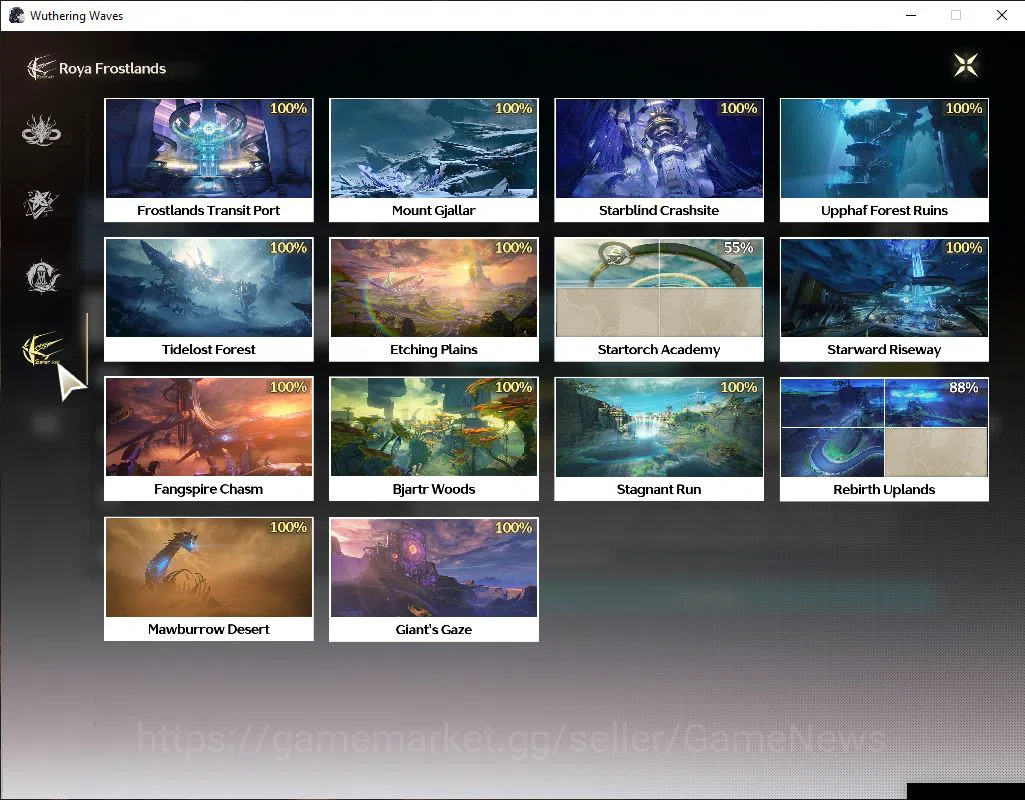Minimize the Wuthering Waves window
Screen dimensions: 1025x800
(x=911, y=15)
